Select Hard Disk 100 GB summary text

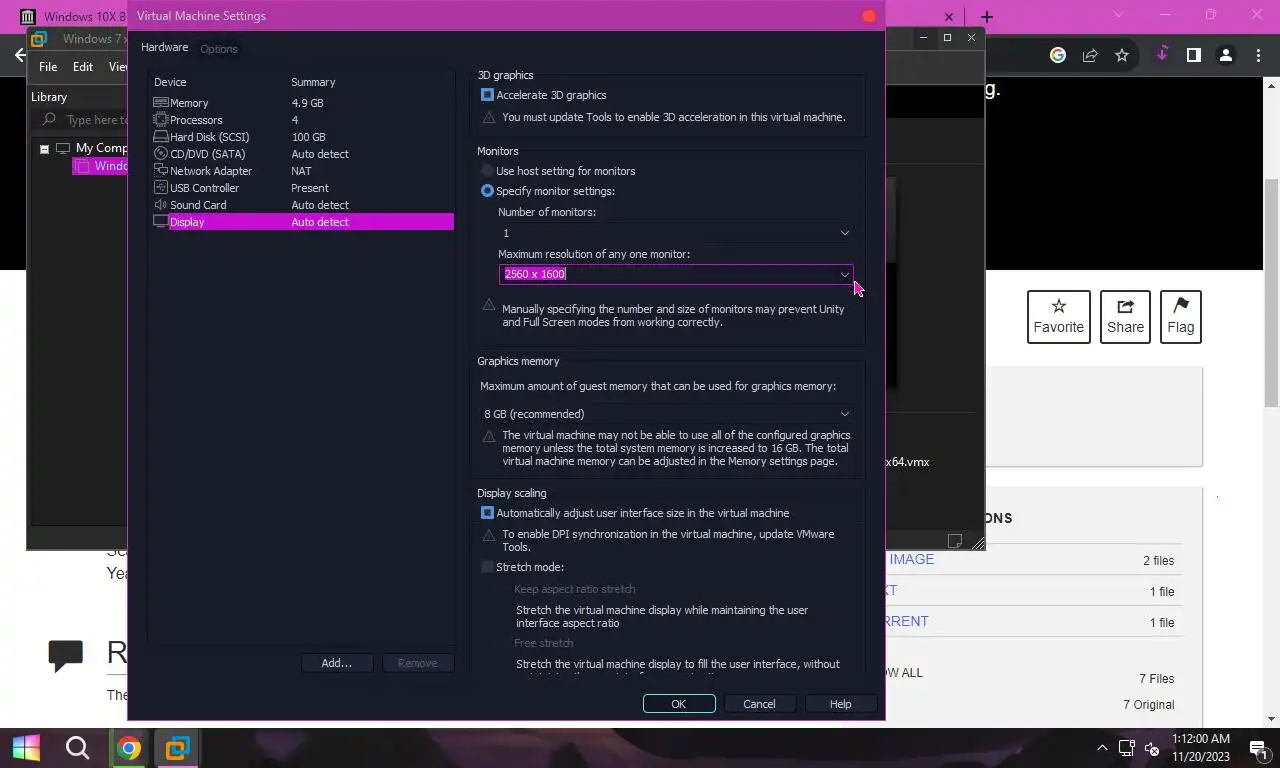[x=308, y=137]
